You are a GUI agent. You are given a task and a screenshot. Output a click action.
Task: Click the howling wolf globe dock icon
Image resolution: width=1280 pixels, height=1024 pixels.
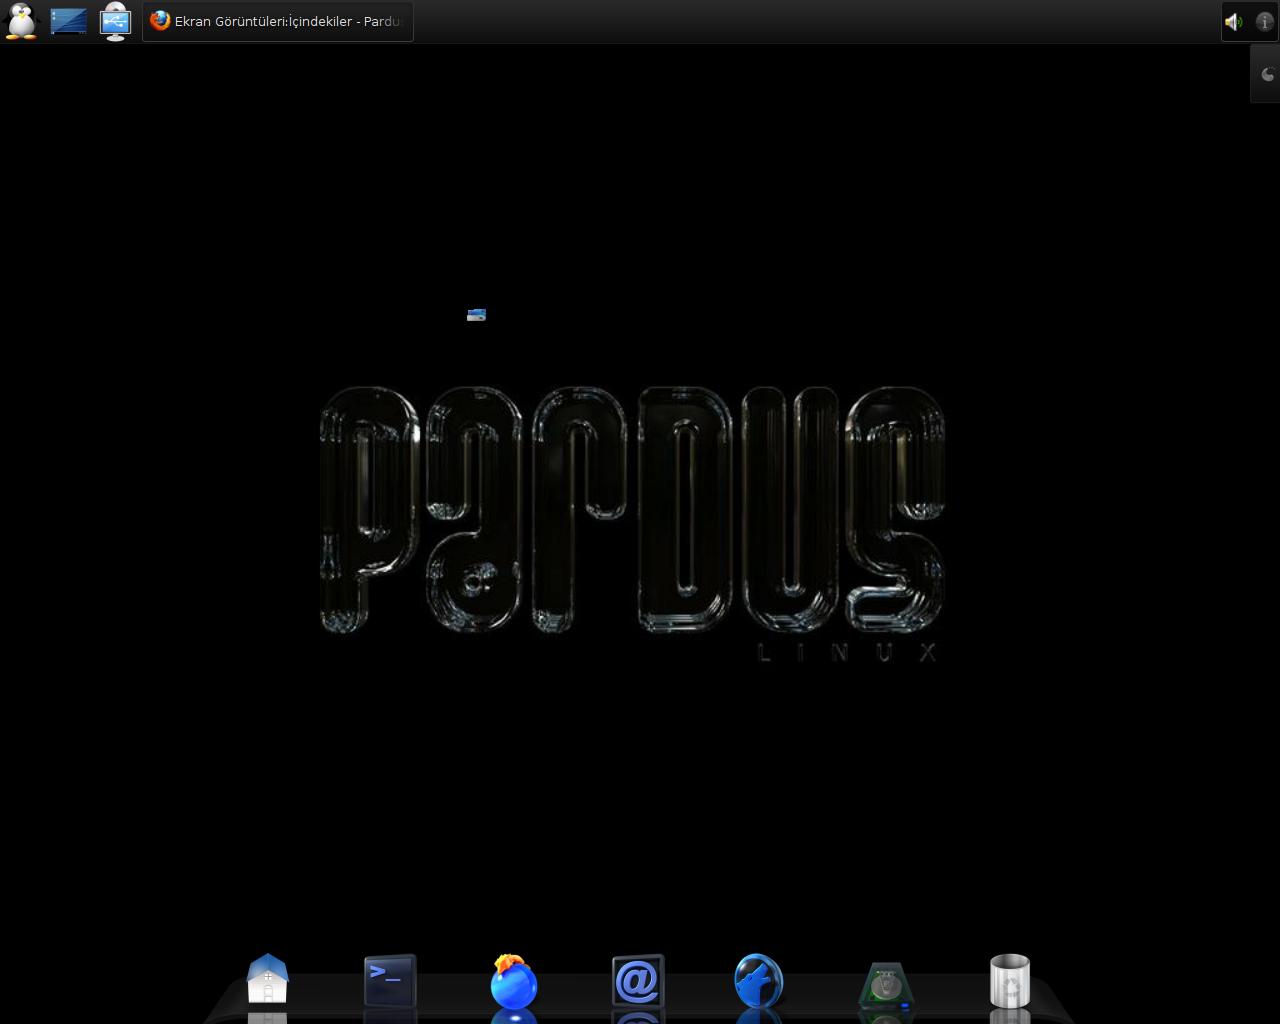coord(759,981)
